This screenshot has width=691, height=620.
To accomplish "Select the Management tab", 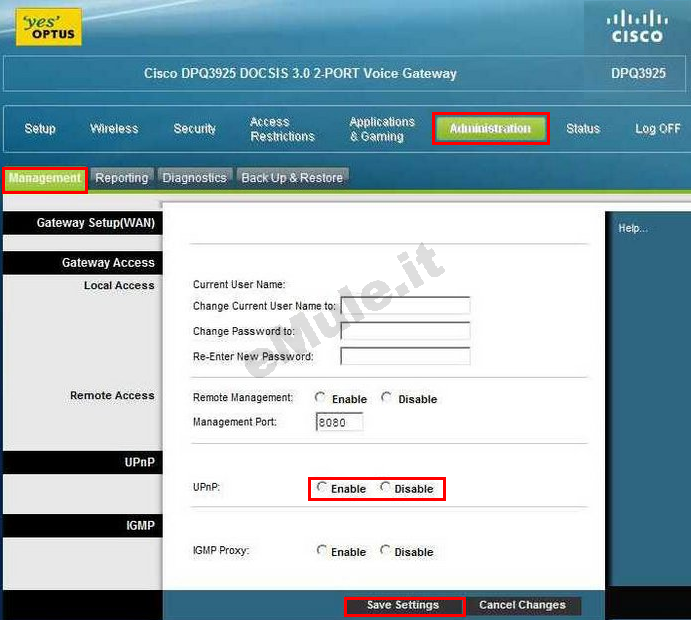I will point(45,178).
